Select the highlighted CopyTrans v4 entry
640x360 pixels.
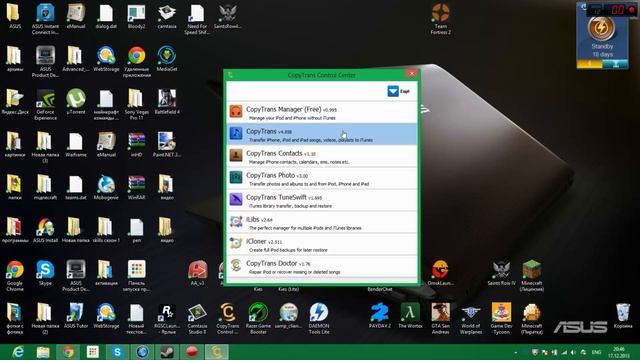322,134
